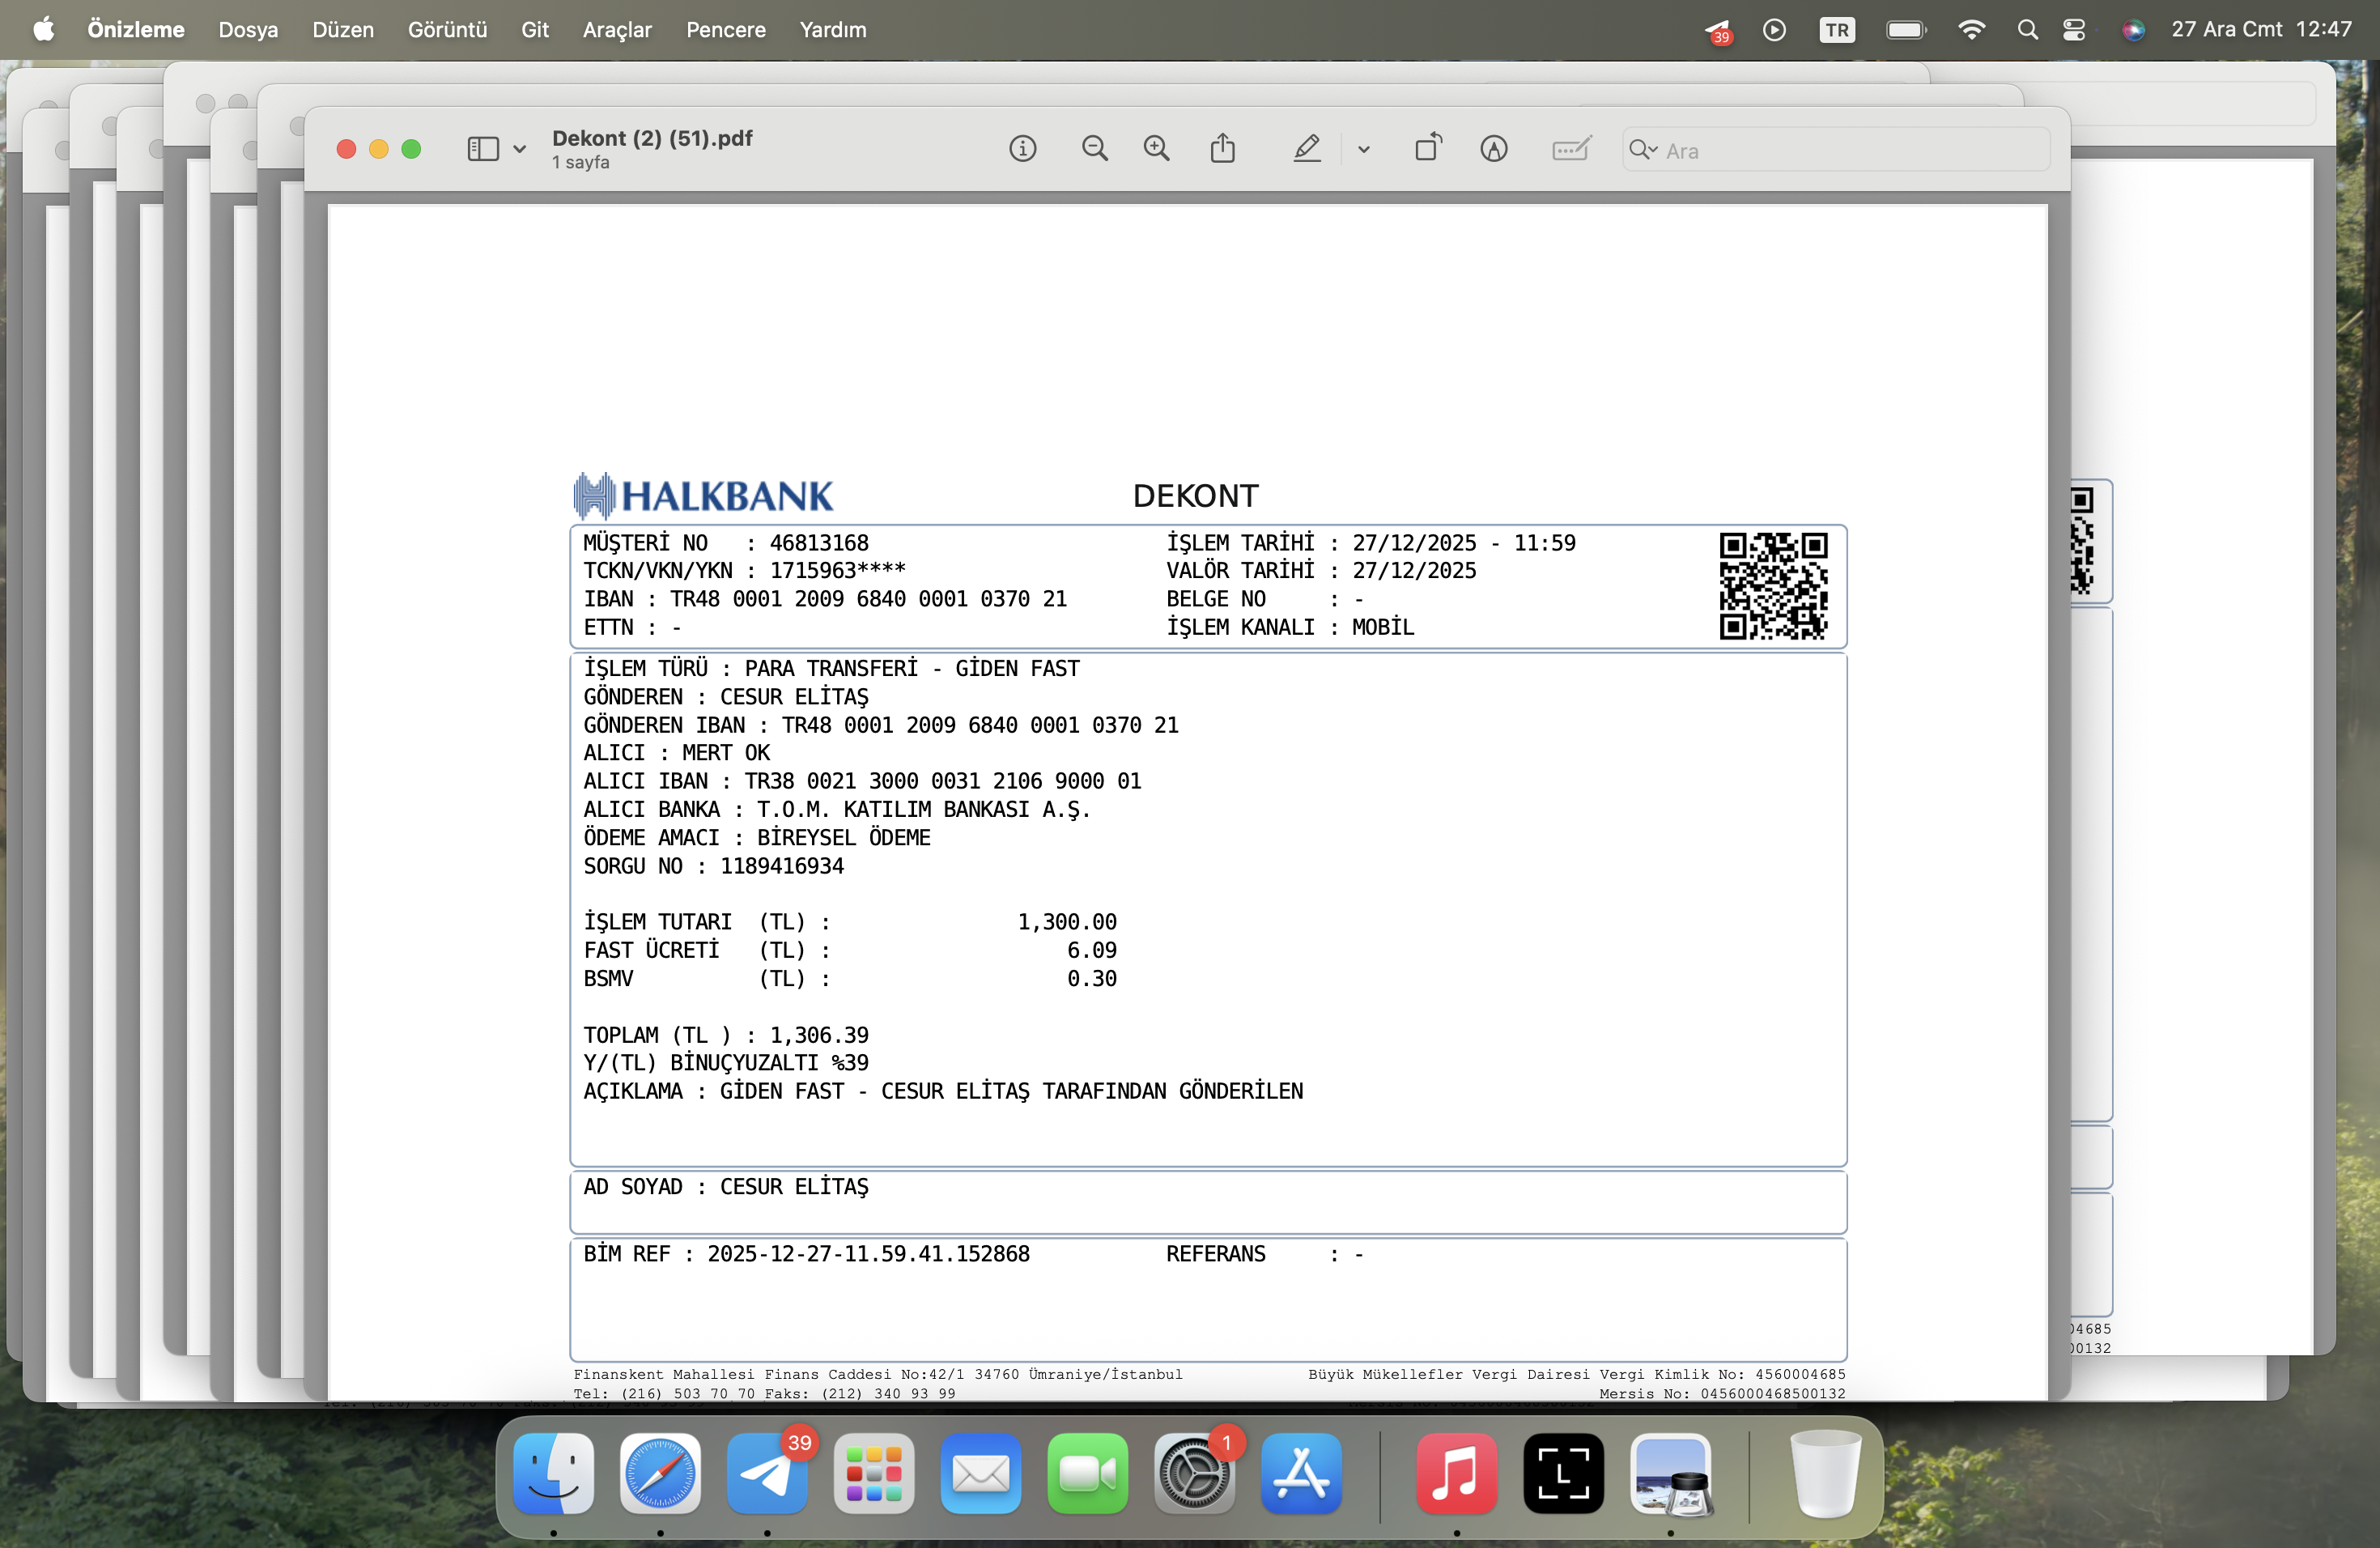The height and width of the screenshot is (1548, 2380).
Task: Toggle the sidebar view button
Action: click(x=483, y=149)
